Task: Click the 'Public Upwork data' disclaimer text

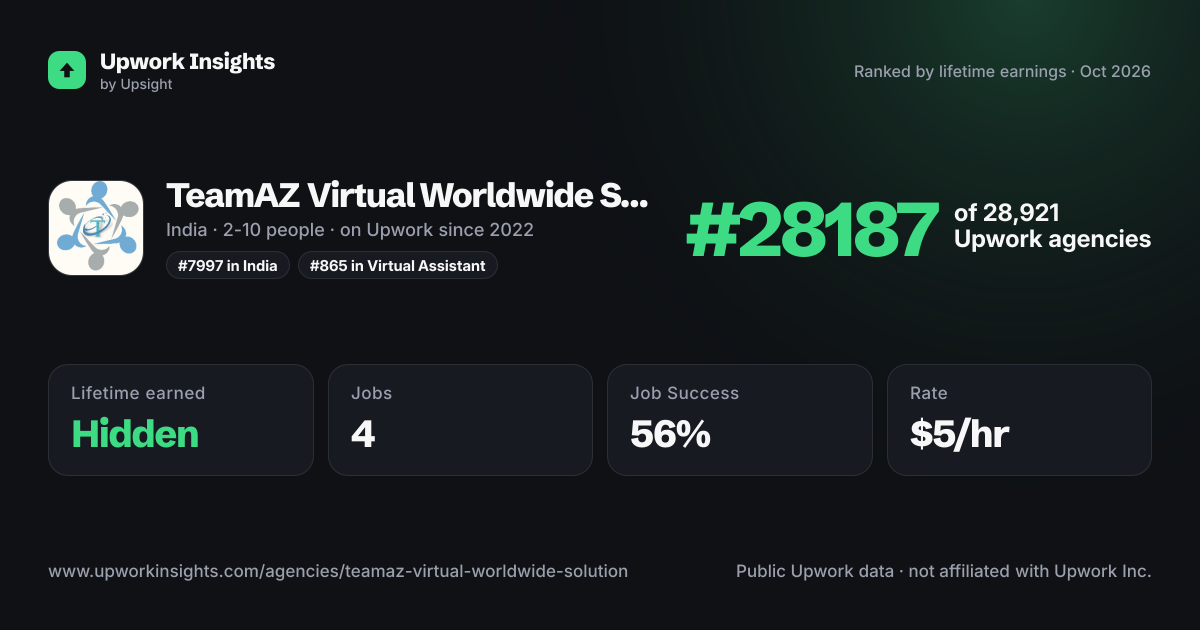Action: pos(944,572)
